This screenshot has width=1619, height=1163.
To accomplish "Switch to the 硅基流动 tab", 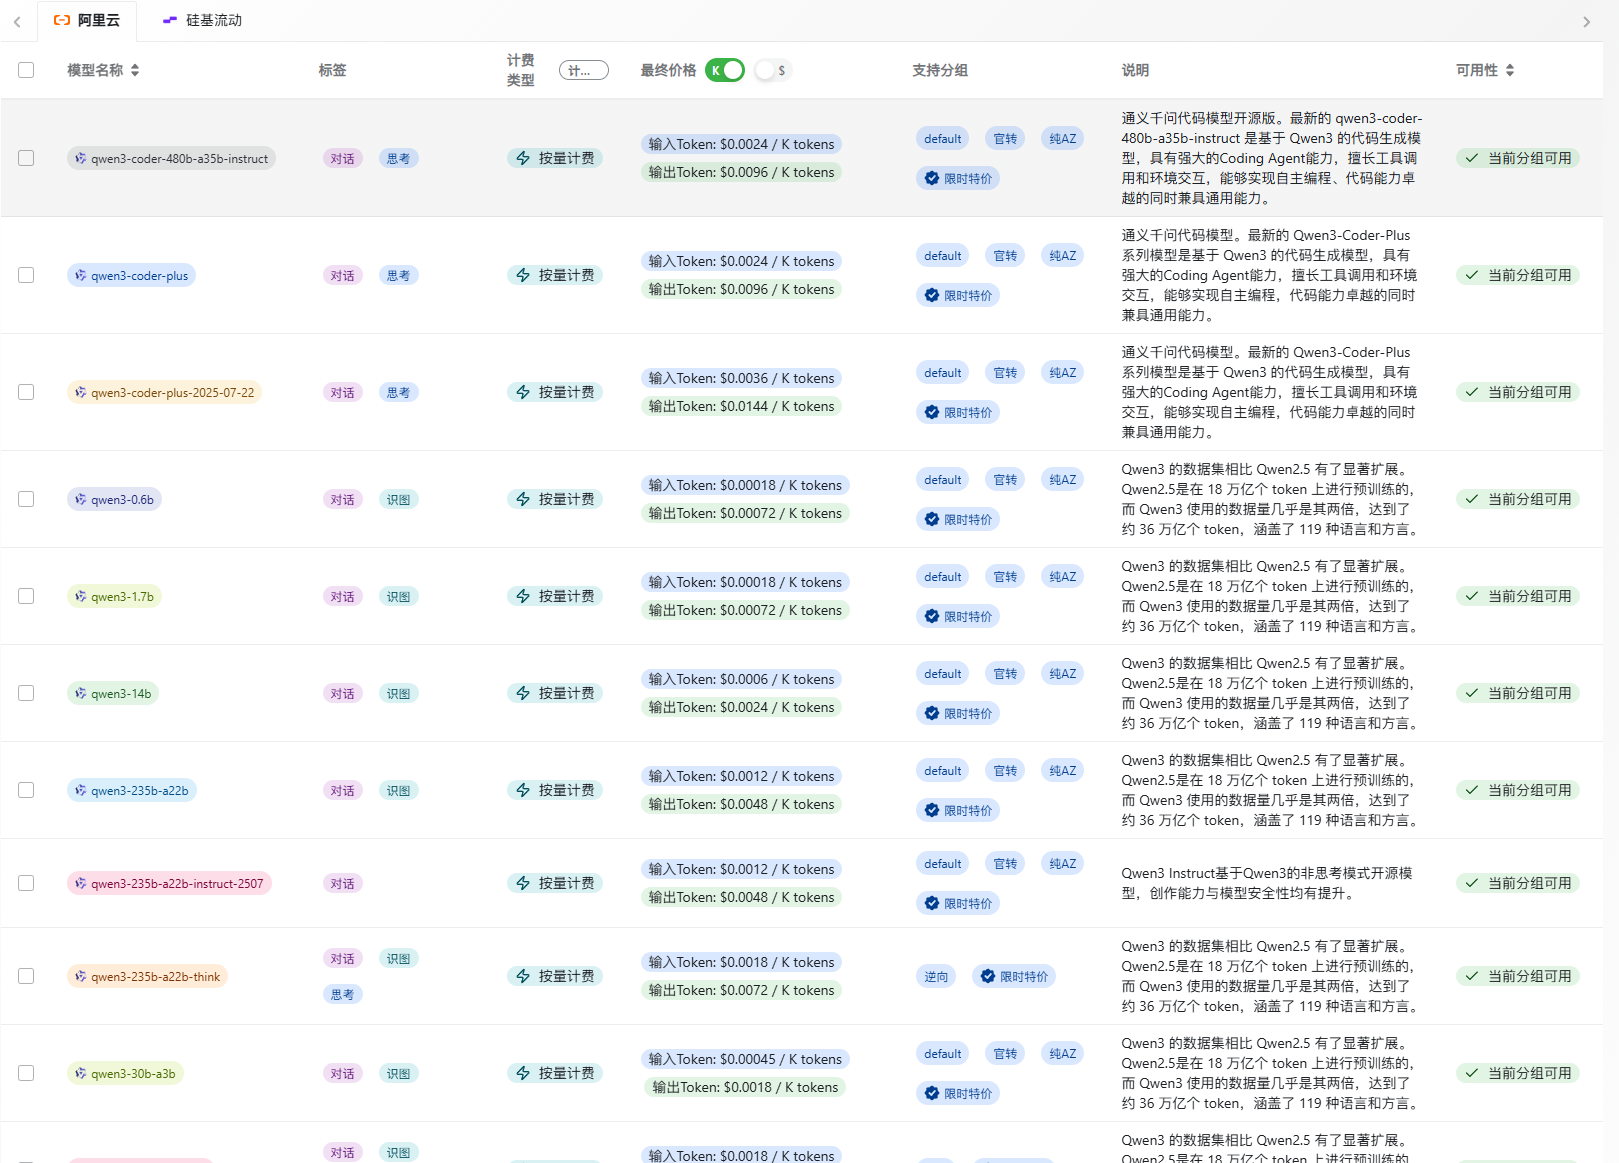I will click(201, 20).
